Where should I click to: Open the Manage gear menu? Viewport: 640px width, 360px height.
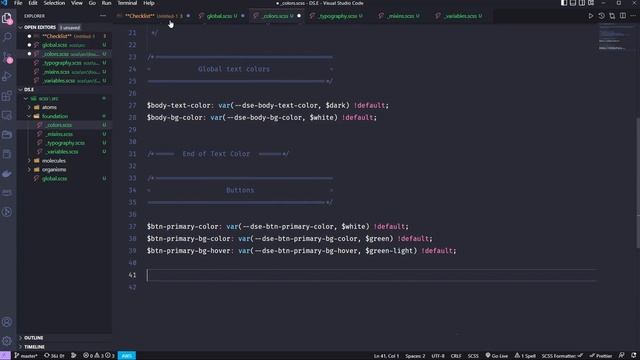pyautogui.click(x=7, y=341)
